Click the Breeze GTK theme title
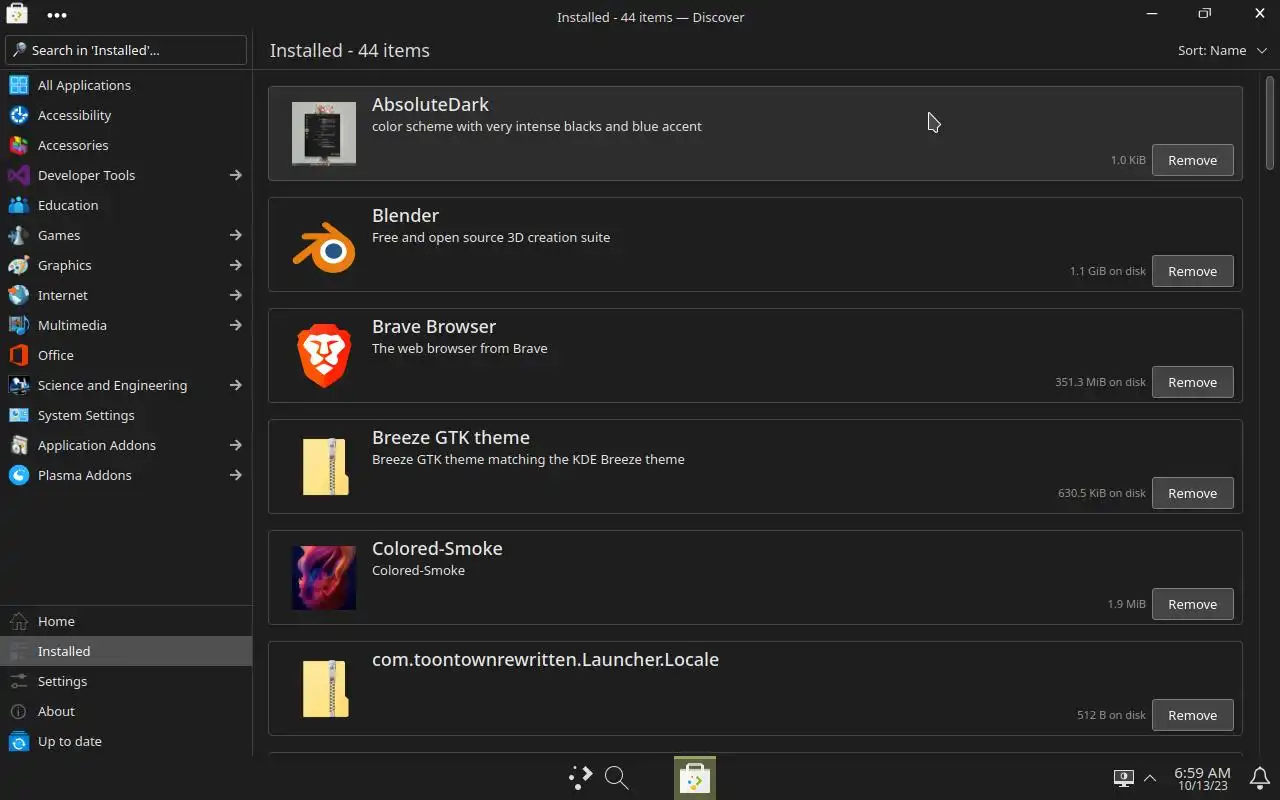The width and height of the screenshot is (1280, 800). tap(451, 437)
